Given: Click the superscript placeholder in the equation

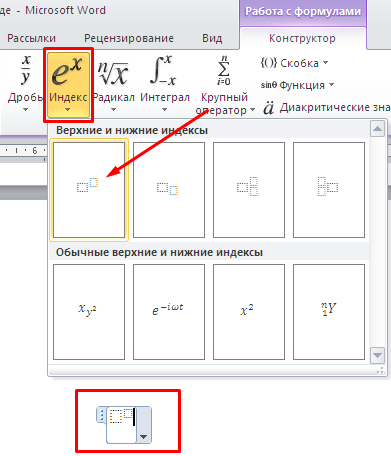Looking at the screenshot, I should pos(128,413).
